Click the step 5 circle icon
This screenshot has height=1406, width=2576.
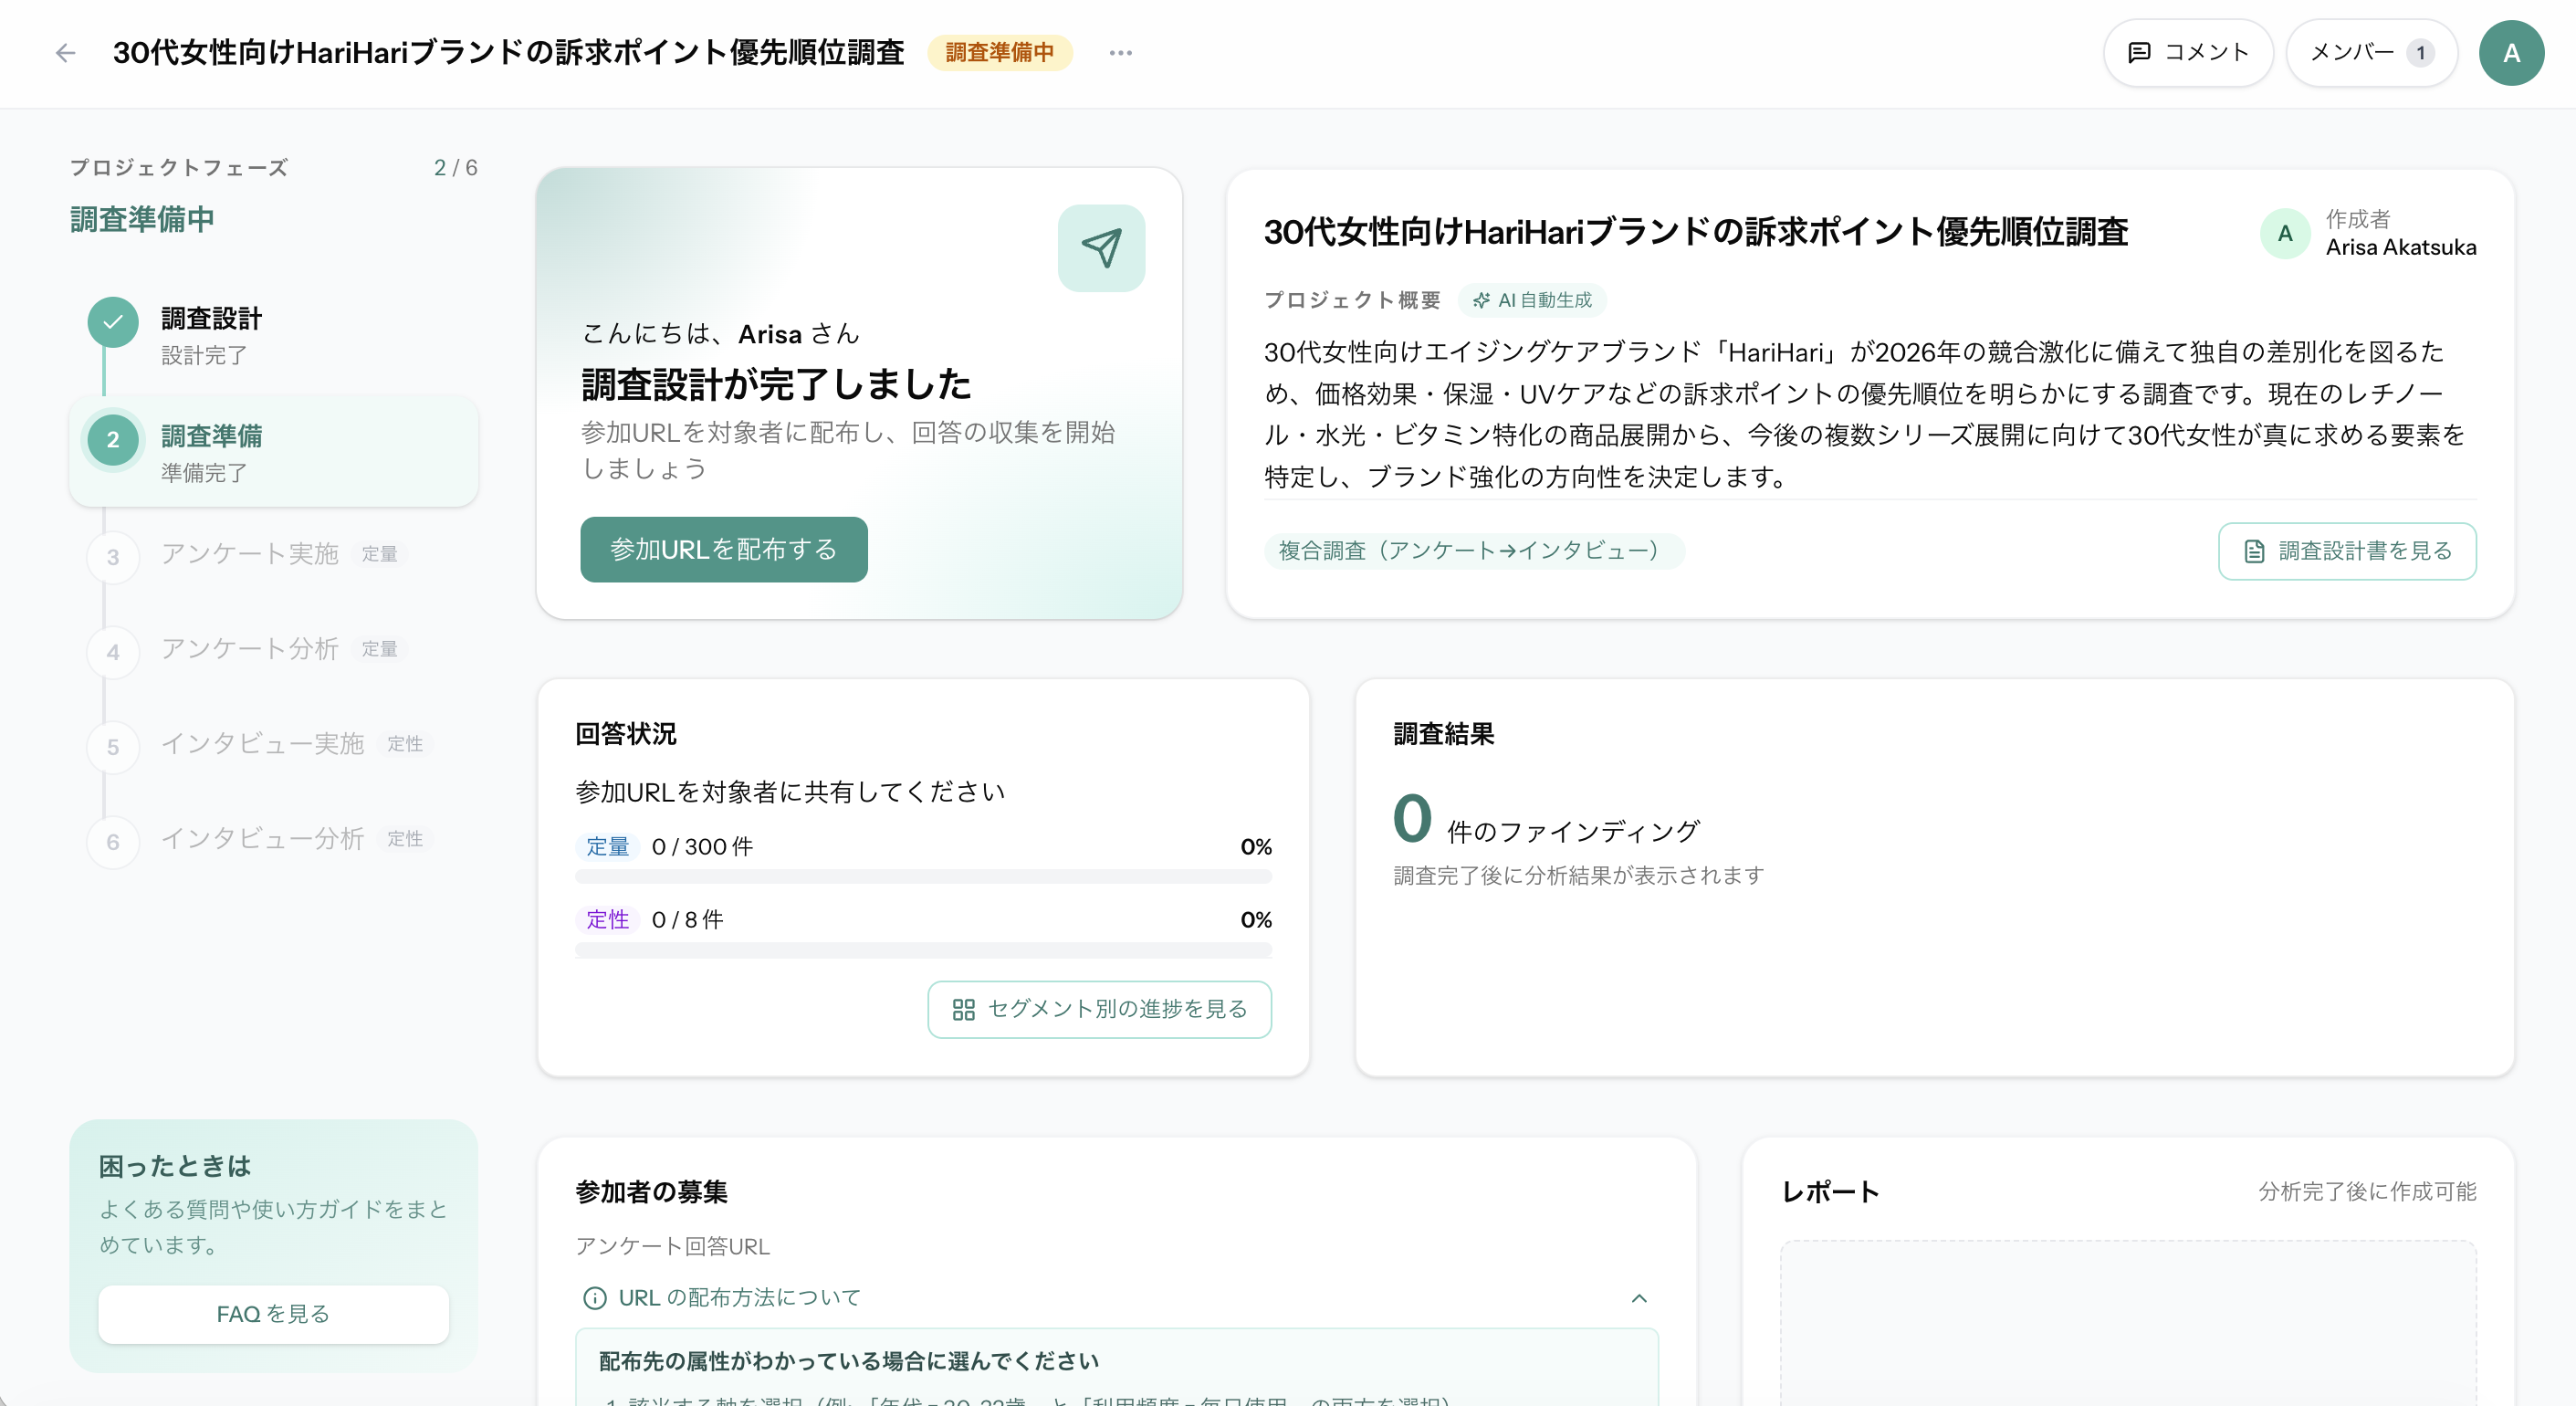pyautogui.click(x=113, y=747)
